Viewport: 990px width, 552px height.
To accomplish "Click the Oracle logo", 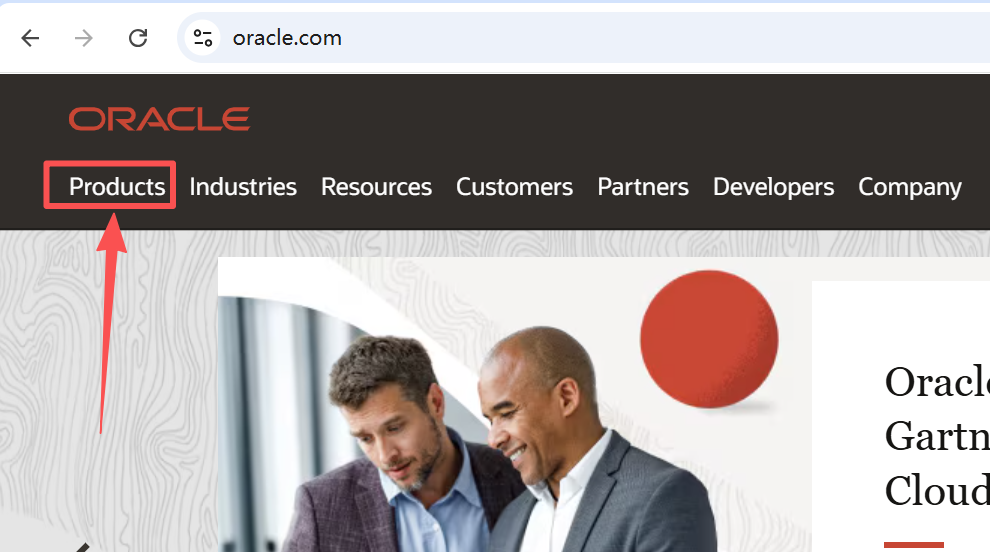I will point(160,119).
